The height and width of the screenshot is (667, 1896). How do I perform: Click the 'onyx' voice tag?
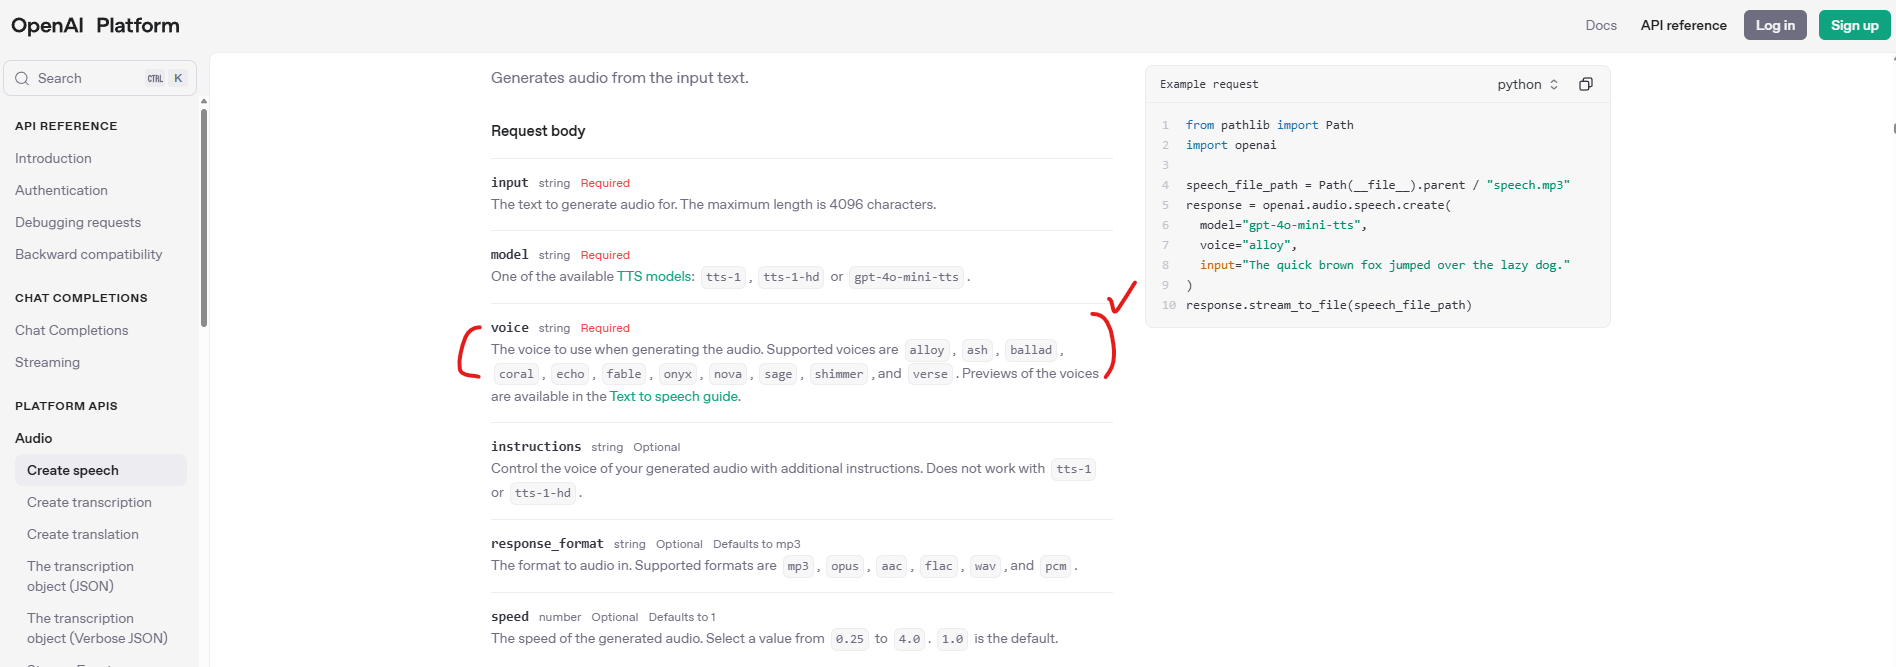678,374
